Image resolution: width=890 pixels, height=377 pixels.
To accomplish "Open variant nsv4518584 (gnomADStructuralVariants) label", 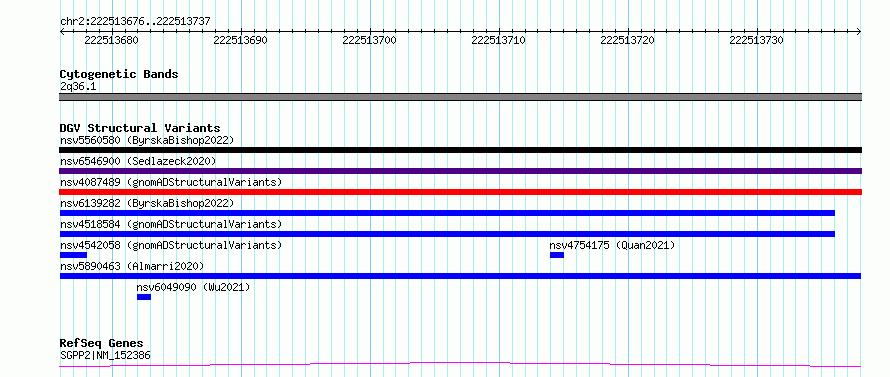I will (171, 224).
